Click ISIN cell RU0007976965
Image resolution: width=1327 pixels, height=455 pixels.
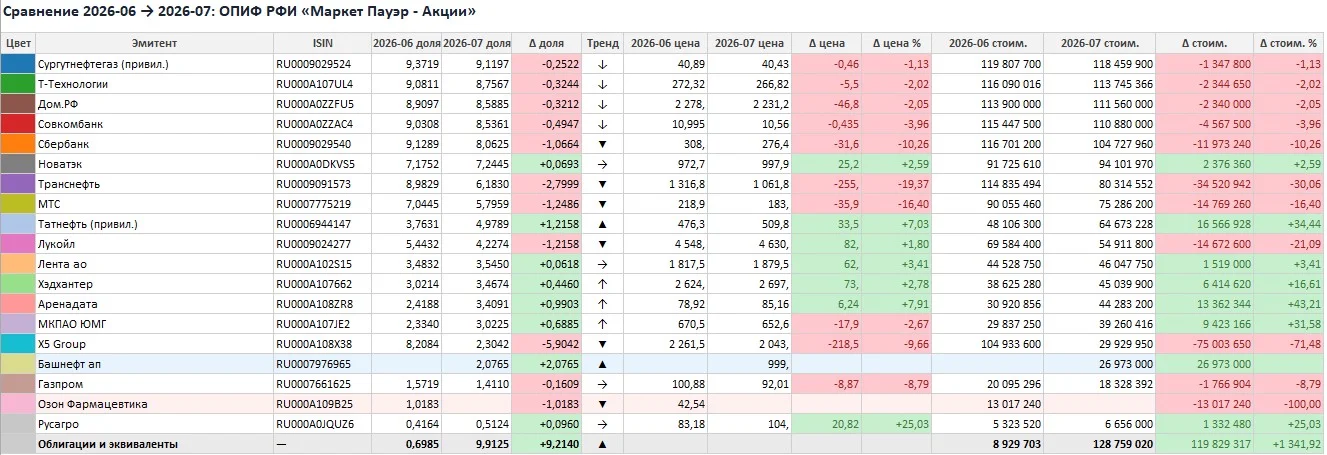(x=322, y=363)
